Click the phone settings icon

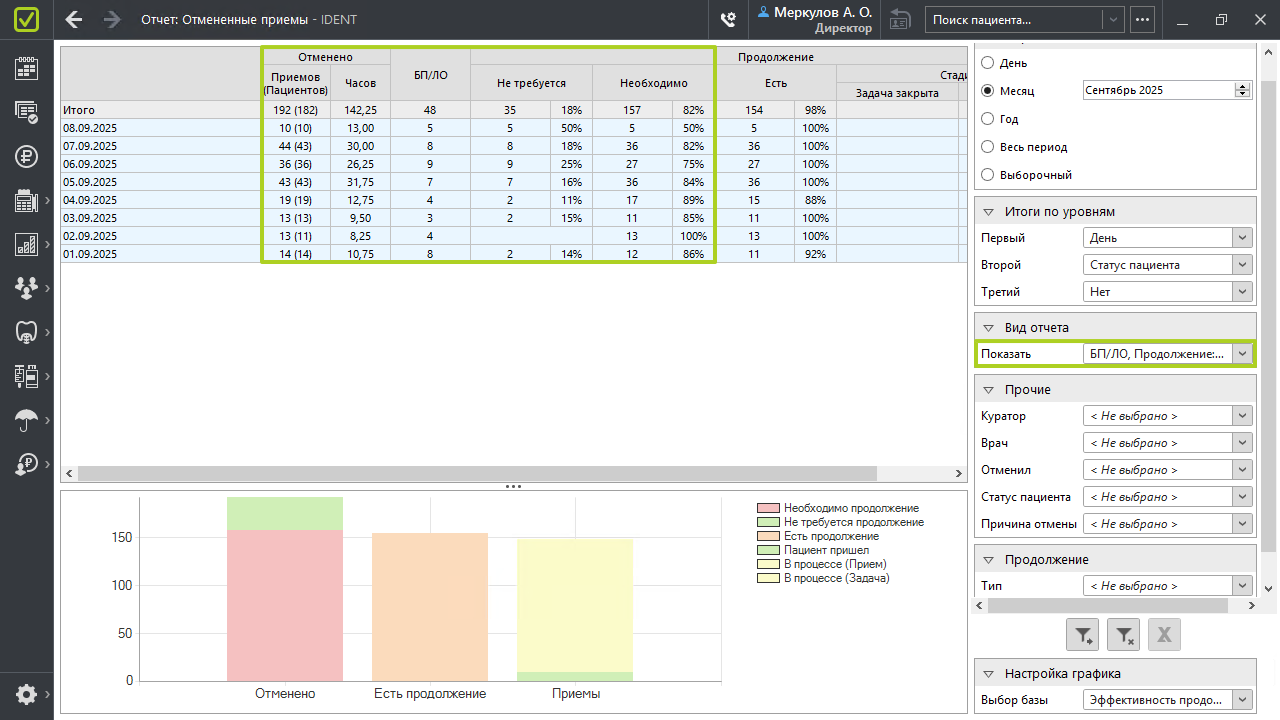[728, 19]
